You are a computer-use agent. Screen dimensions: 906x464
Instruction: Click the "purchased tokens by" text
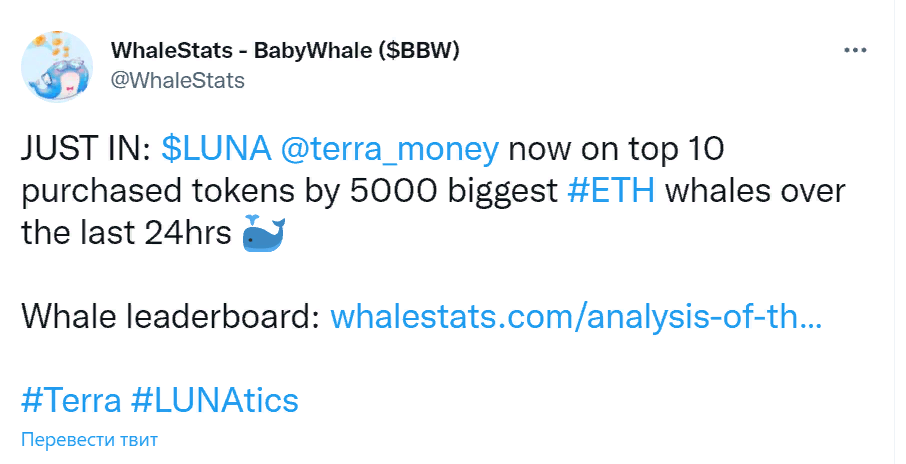(x=172, y=192)
